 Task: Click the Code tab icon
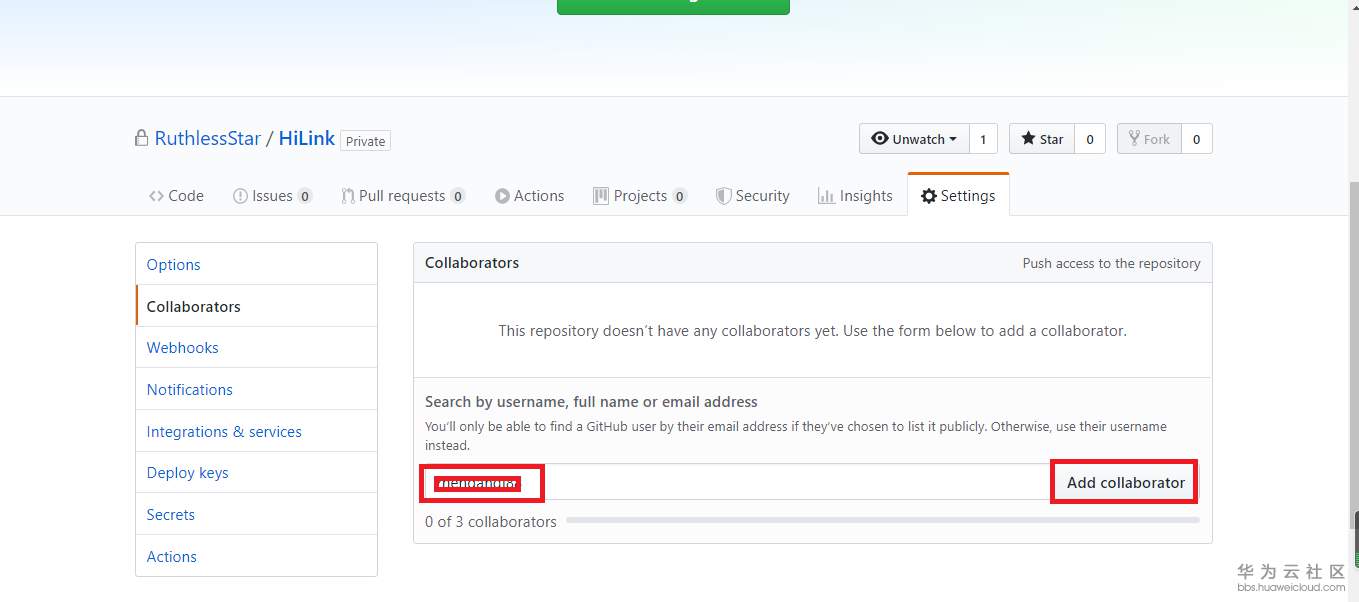[156, 196]
